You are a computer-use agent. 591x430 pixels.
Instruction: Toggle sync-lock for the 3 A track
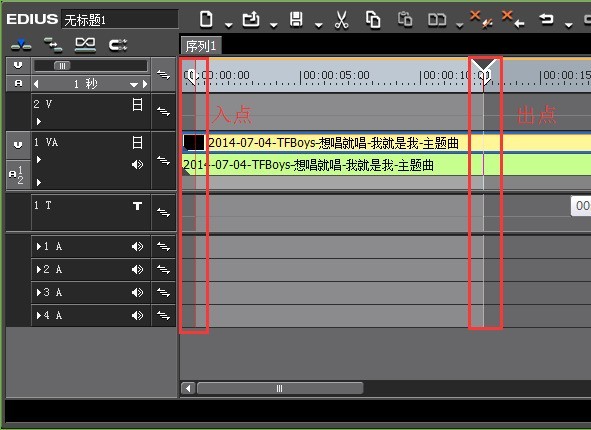tap(163, 292)
